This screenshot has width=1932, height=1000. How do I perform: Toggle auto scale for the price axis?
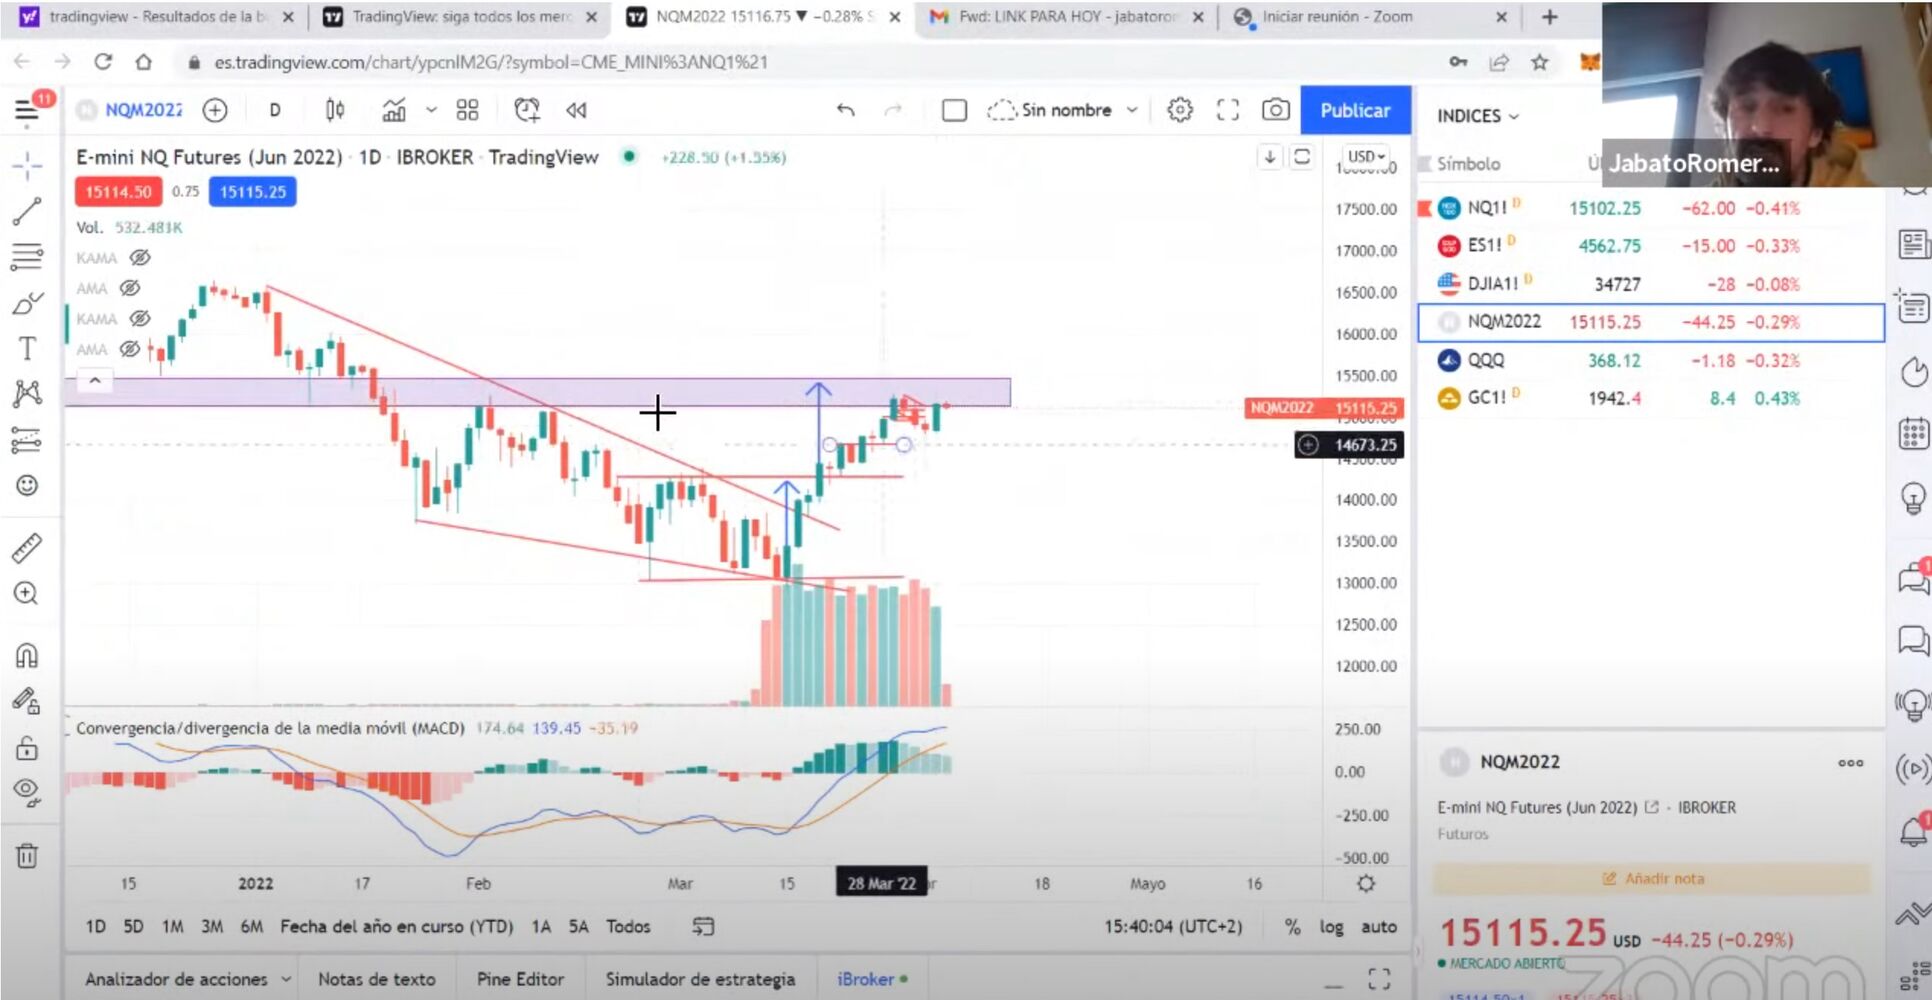click(x=1379, y=927)
